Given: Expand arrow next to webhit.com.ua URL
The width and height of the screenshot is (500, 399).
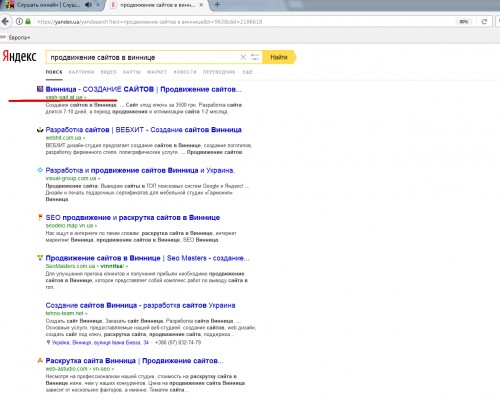Looking at the screenshot, I should click(x=84, y=138).
